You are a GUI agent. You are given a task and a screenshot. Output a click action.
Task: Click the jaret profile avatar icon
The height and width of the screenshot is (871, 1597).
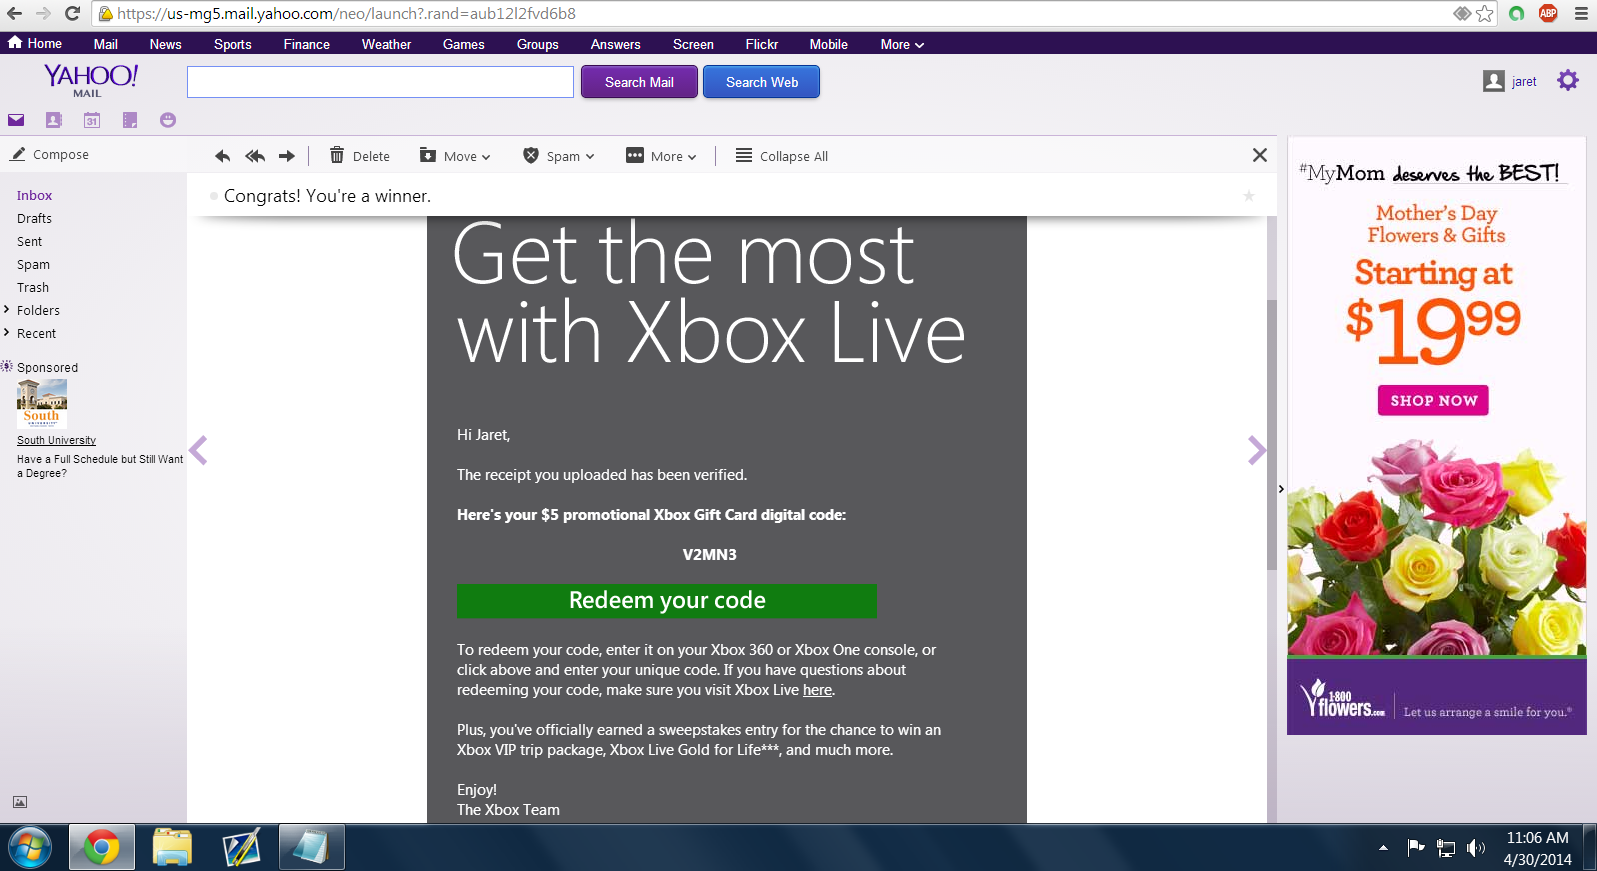1494,81
